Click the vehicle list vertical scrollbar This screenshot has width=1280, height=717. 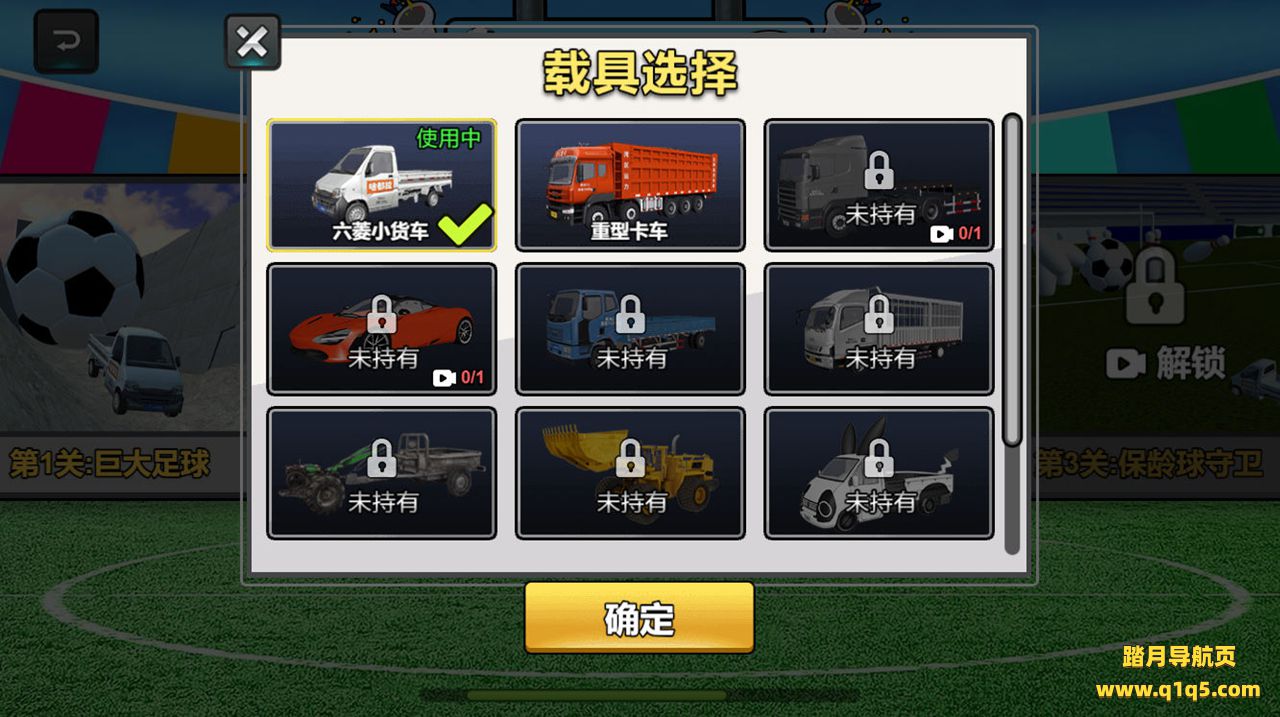pyautogui.click(x=1012, y=280)
